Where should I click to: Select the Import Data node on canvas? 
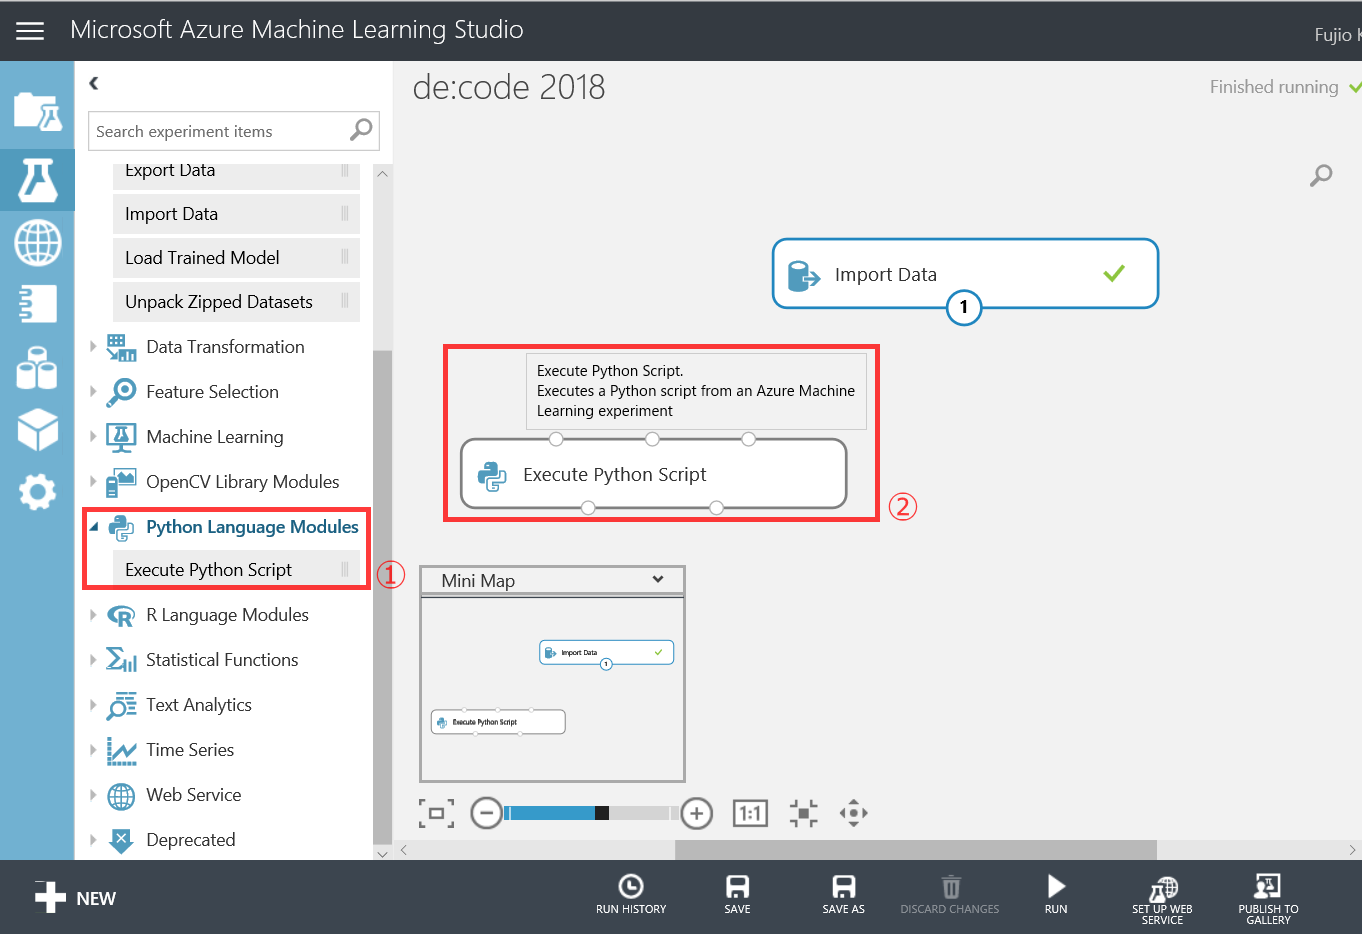(x=965, y=274)
